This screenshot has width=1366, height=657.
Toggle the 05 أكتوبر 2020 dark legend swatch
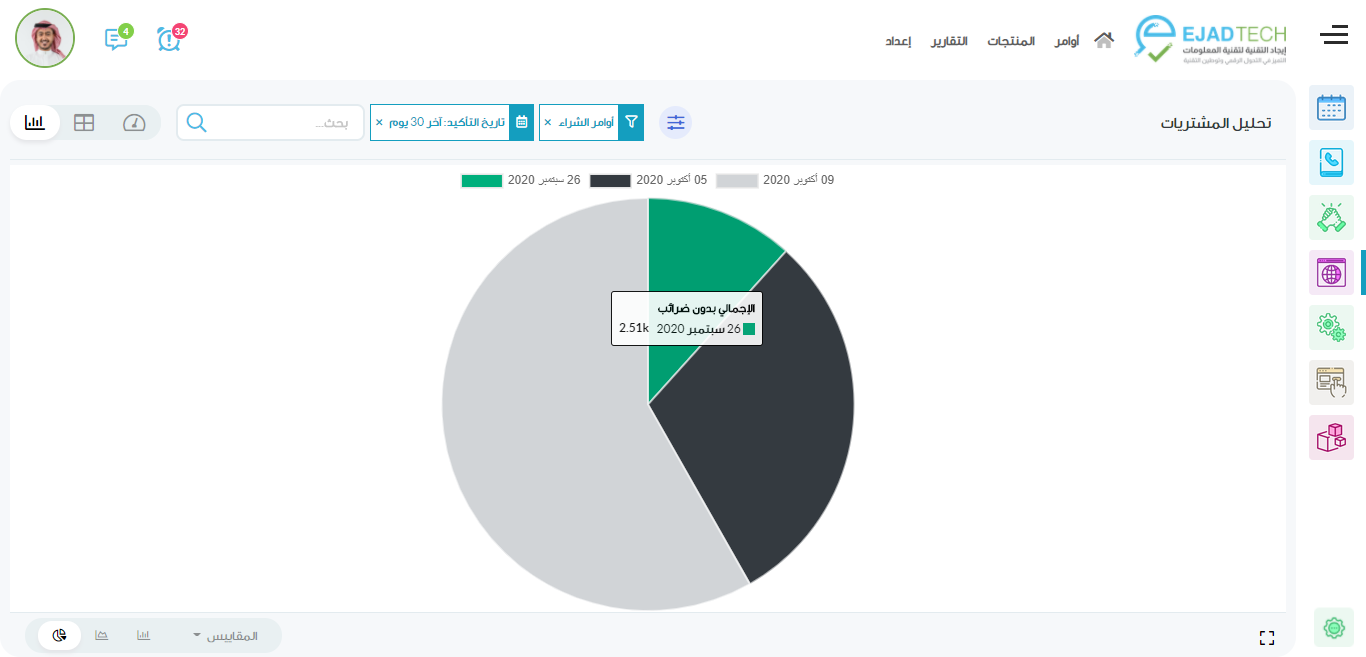click(x=610, y=180)
